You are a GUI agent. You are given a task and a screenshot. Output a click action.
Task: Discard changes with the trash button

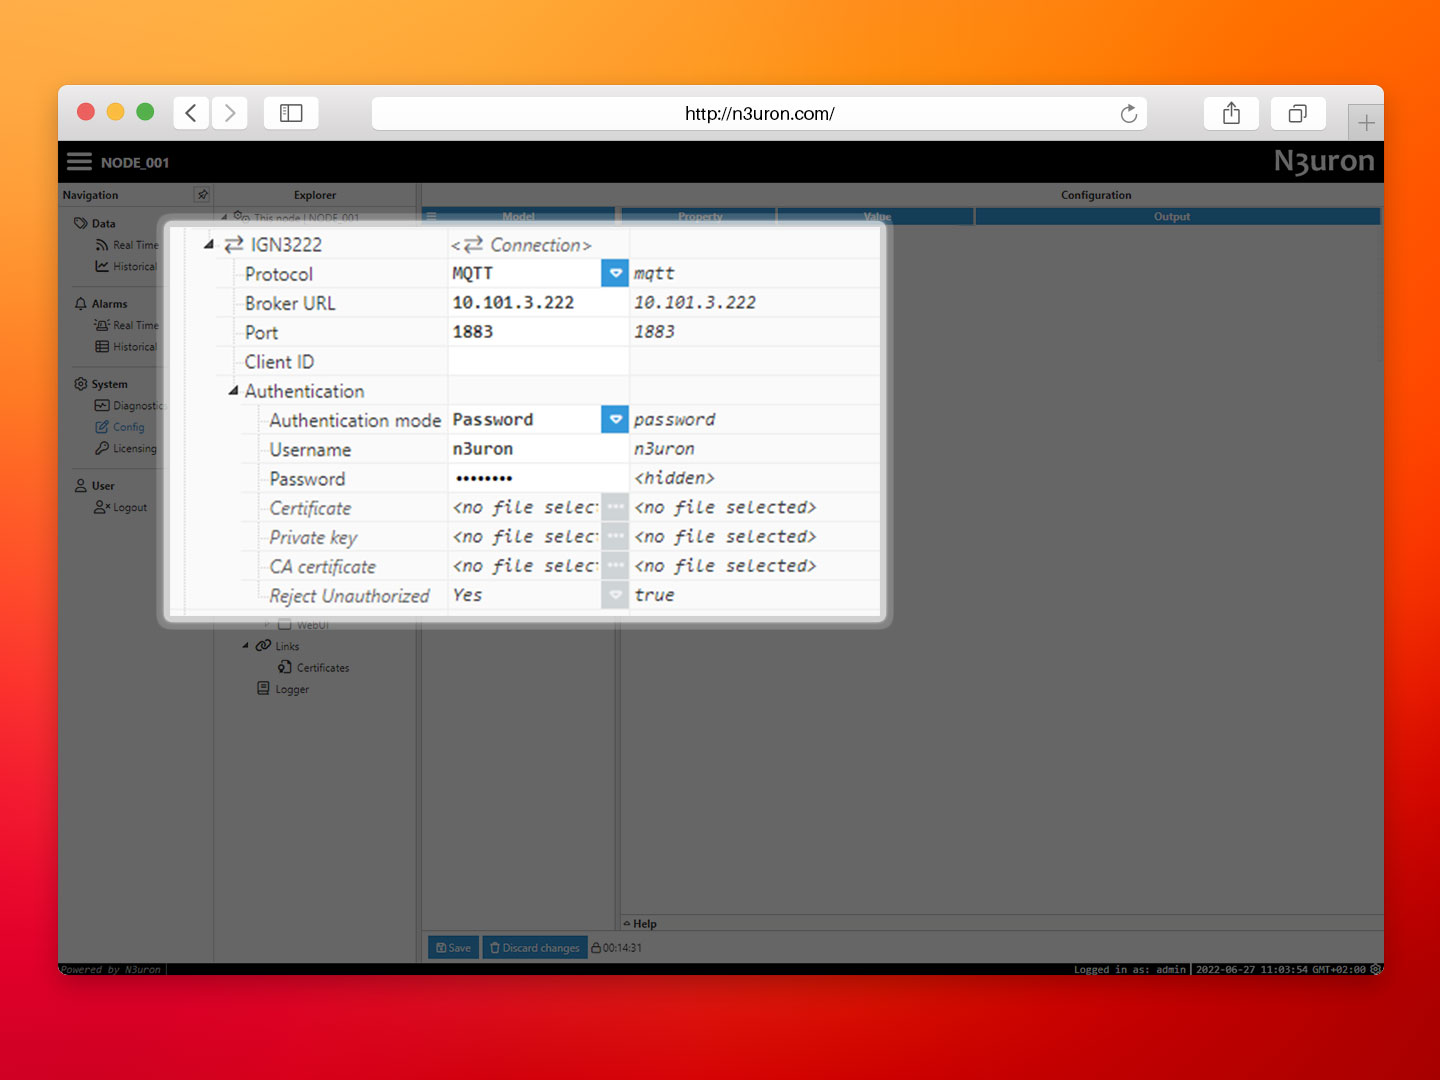click(534, 947)
